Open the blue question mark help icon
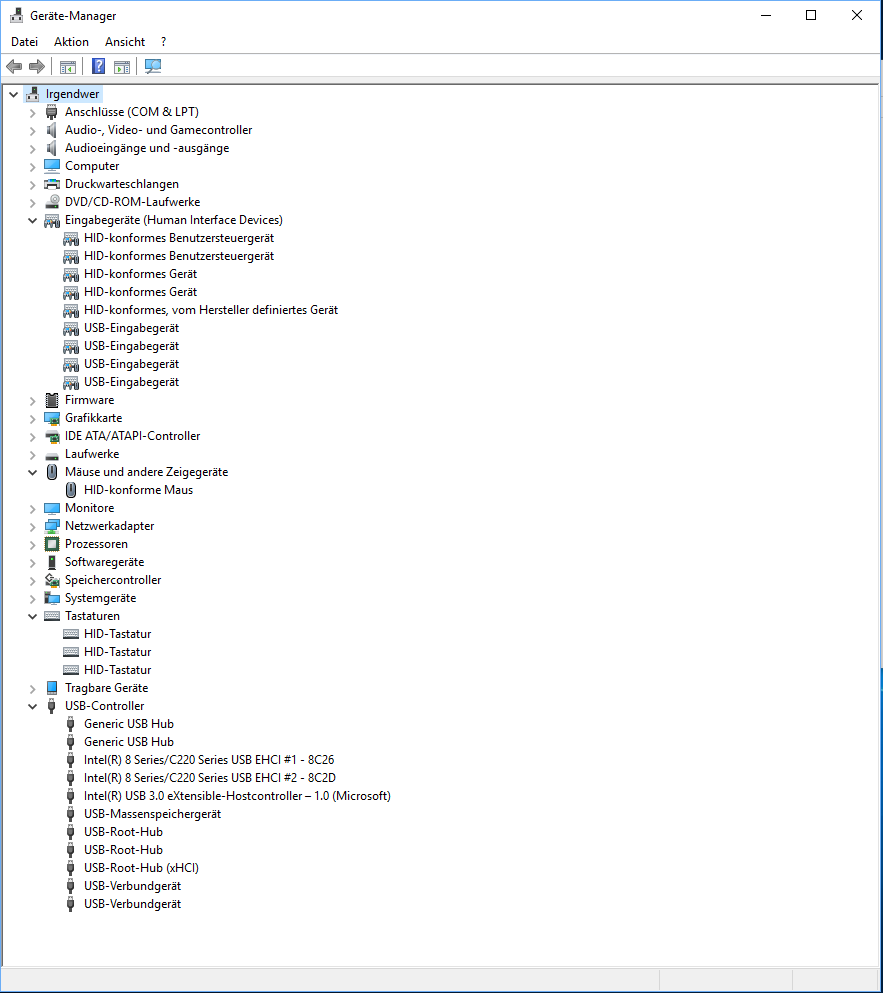The height and width of the screenshot is (993, 883). point(98,67)
